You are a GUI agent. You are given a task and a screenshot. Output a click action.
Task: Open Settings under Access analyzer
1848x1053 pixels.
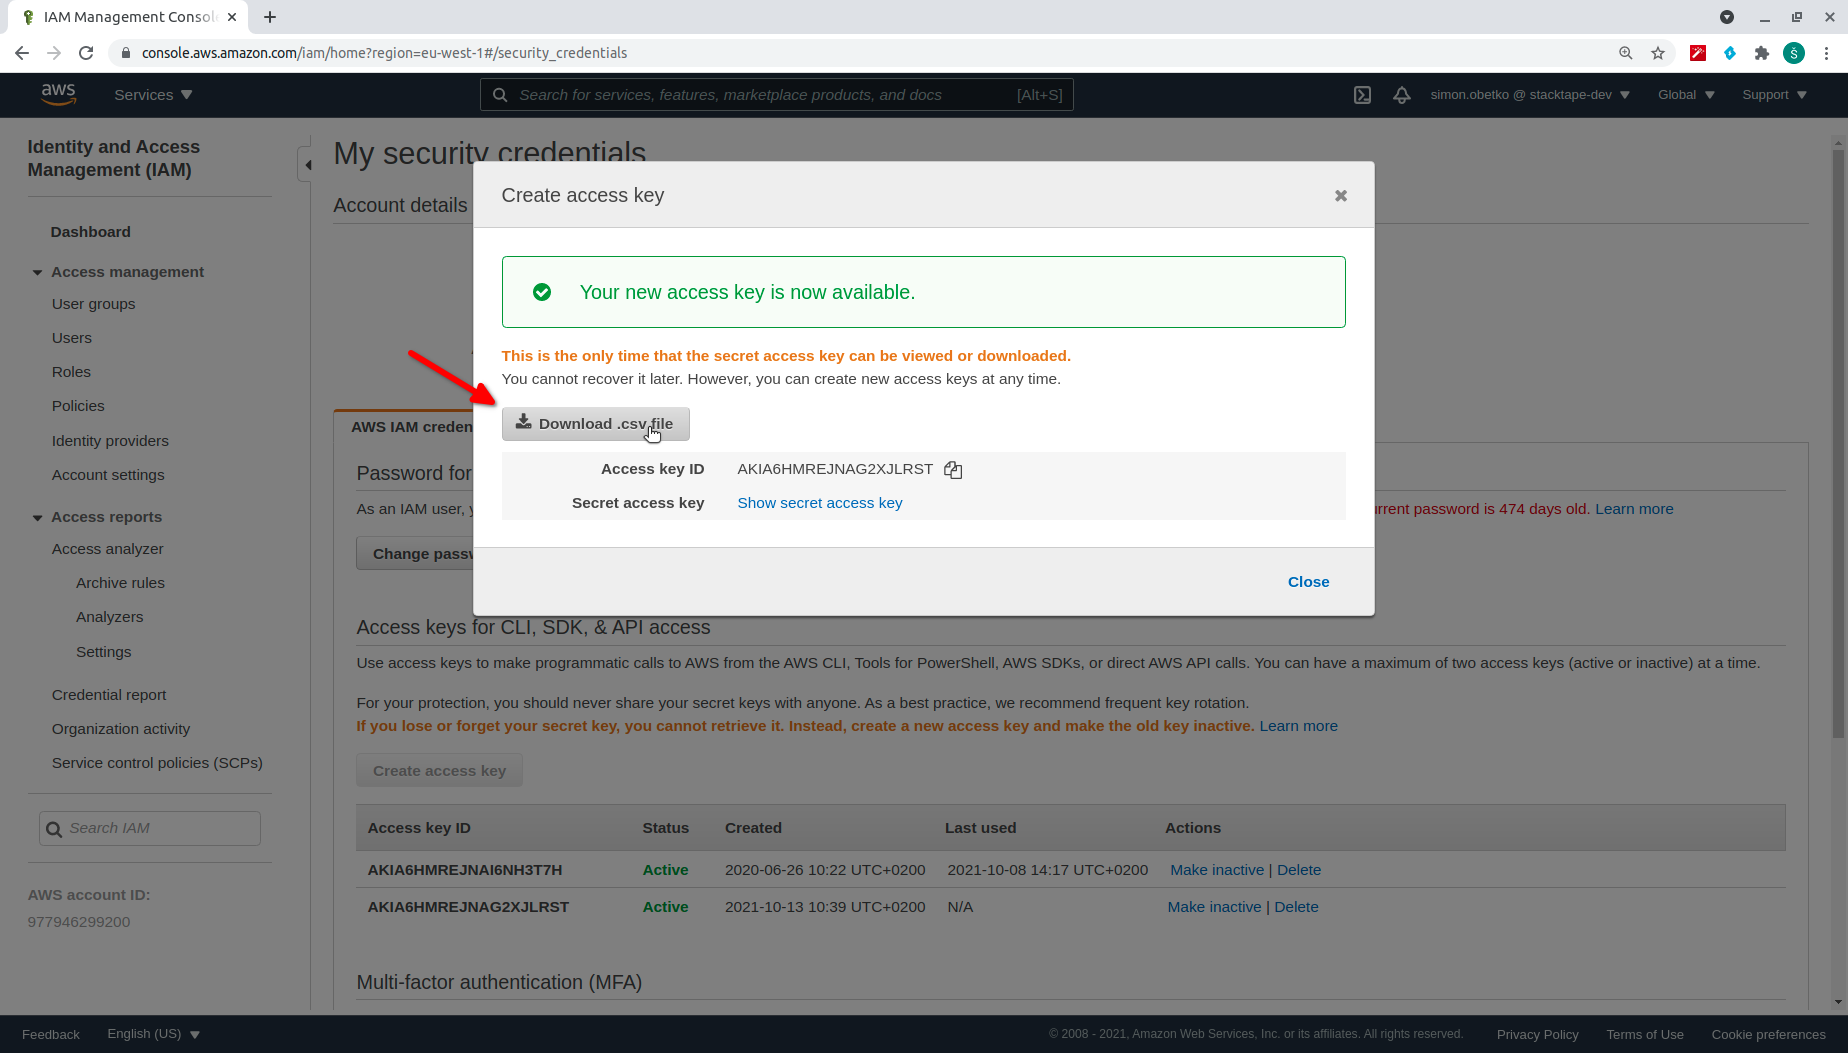[x=103, y=652]
